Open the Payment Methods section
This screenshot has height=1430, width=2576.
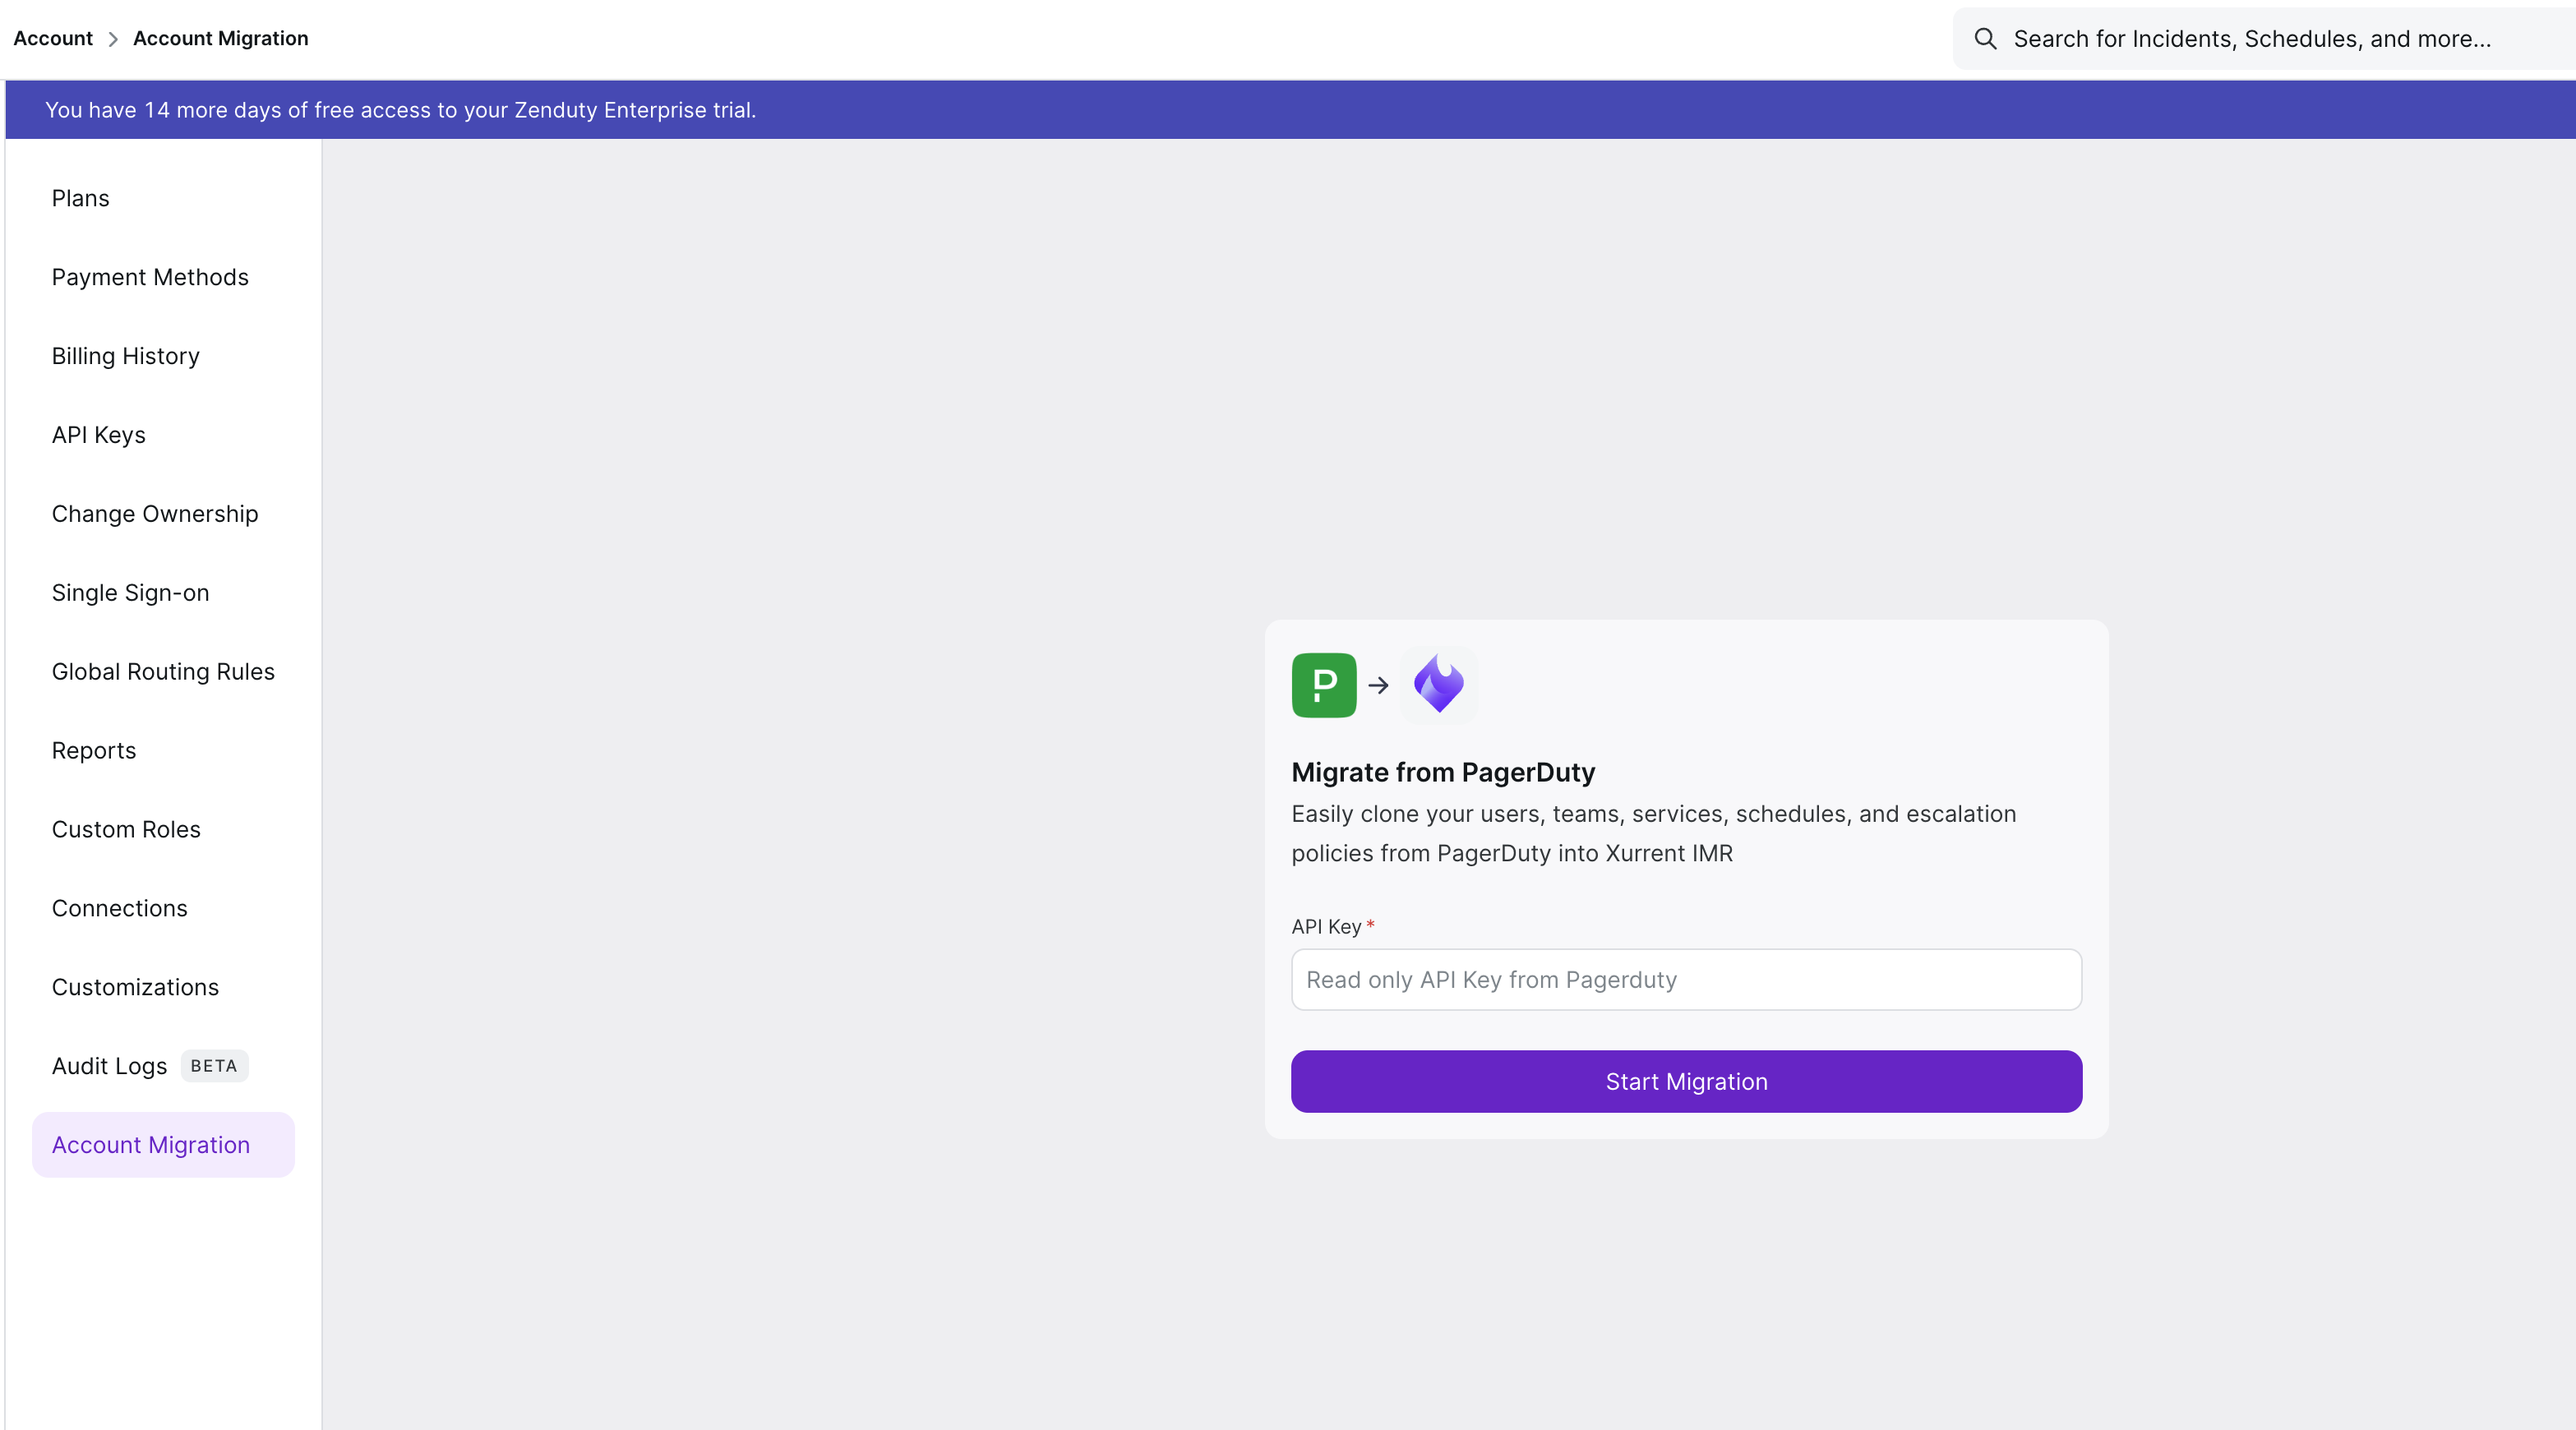point(150,277)
